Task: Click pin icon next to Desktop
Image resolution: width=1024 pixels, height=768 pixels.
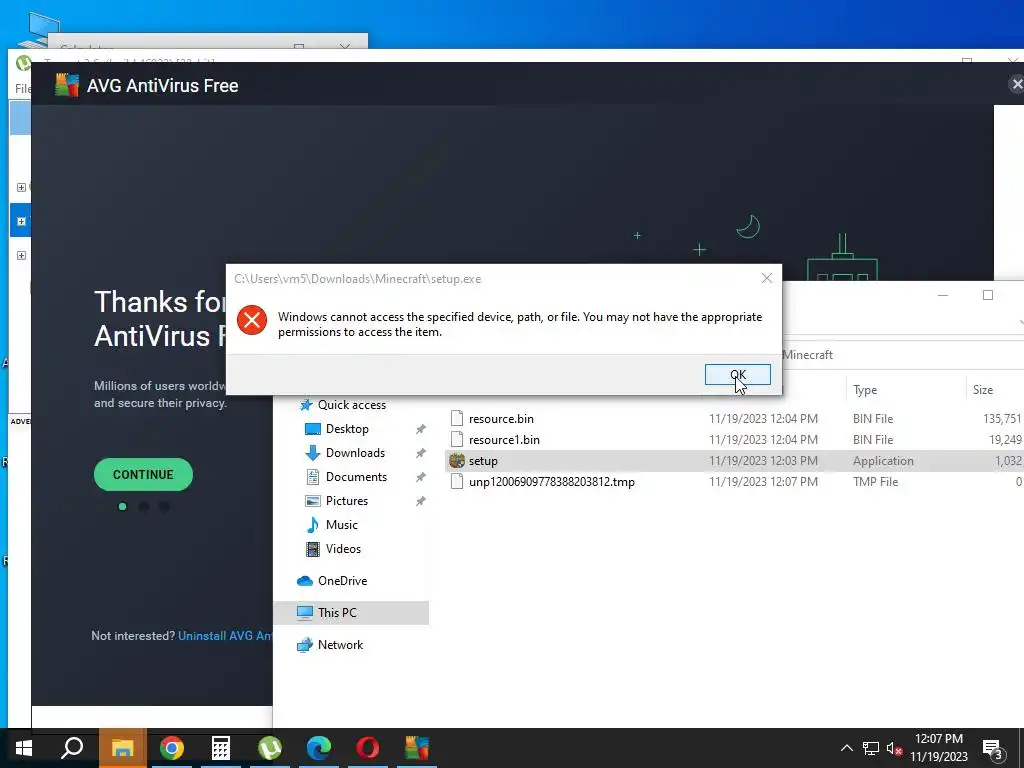Action: point(421,429)
